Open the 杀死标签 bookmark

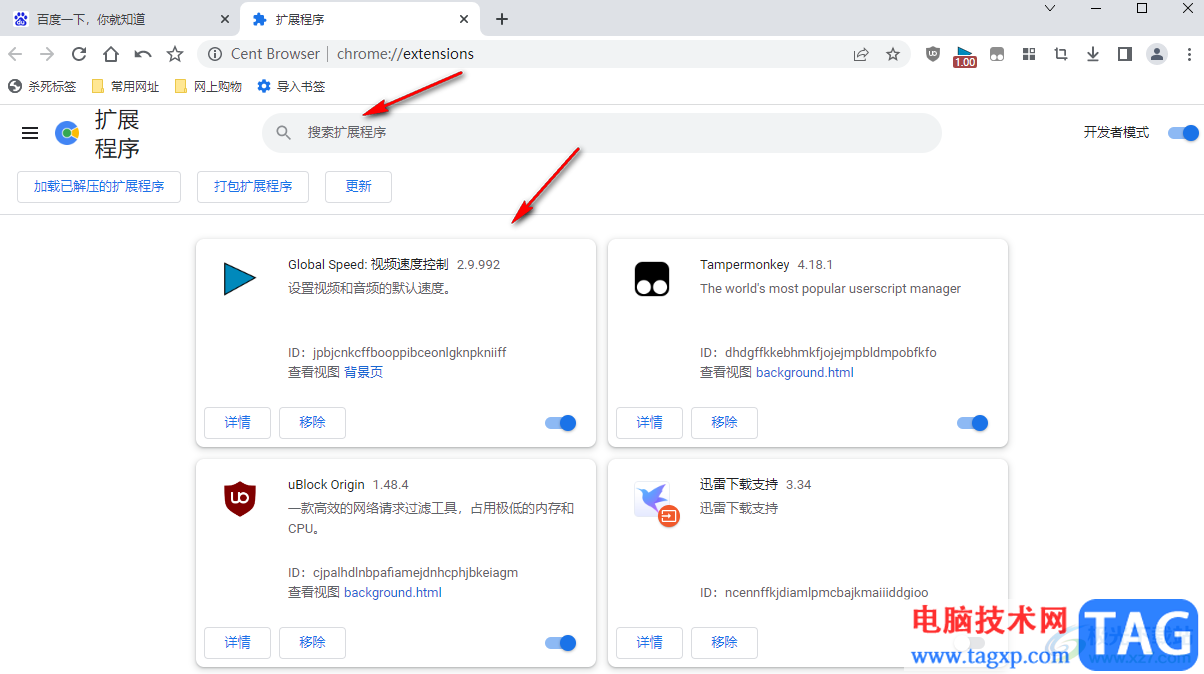[42, 87]
